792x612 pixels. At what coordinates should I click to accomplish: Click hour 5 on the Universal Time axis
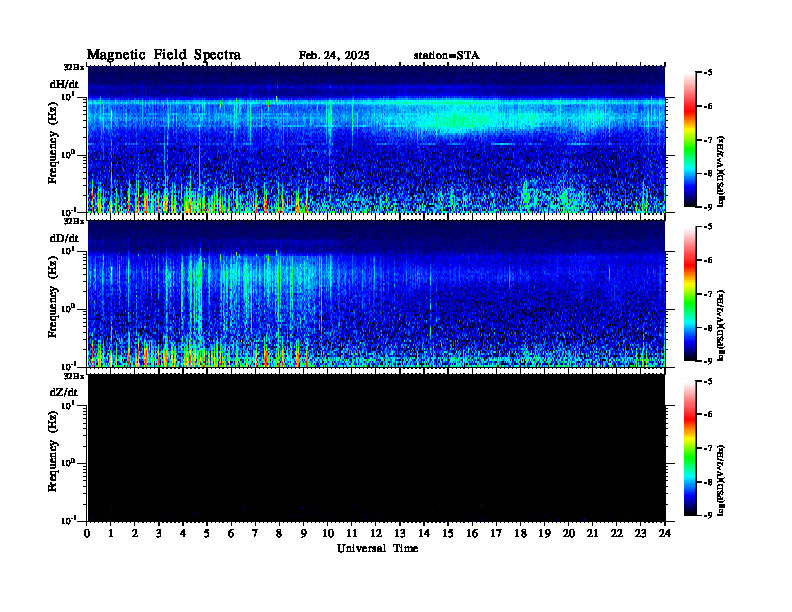click(207, 533)
